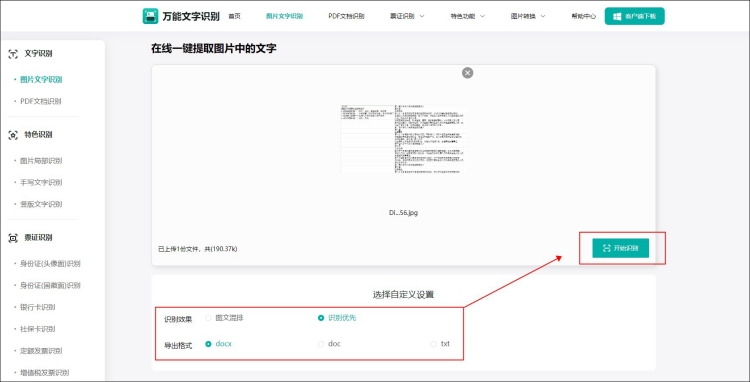Open 手写文字识别 in the sidebar
The height and width of the screenshot is (382, 750).
[x=41, y=183]
